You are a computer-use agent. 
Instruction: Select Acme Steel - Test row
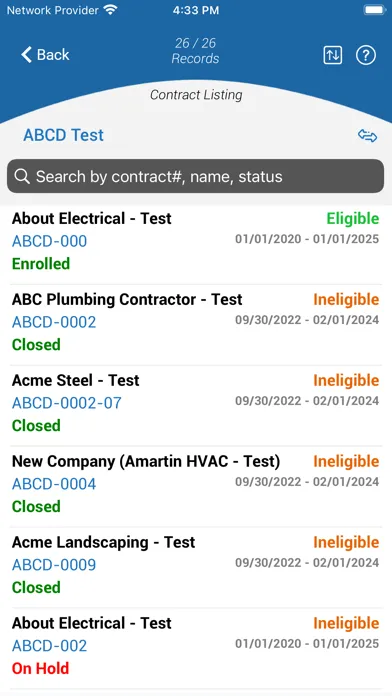click(196, 406)
